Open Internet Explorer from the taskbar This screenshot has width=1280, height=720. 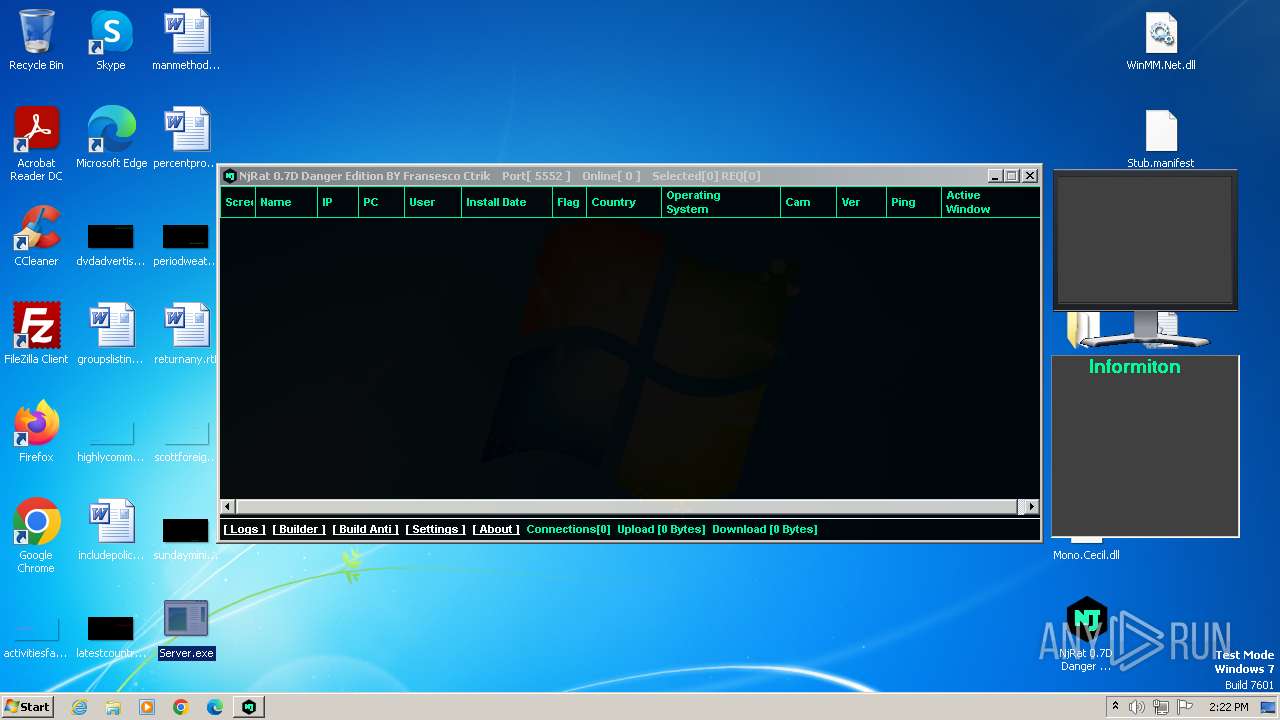tap(79, 707)
